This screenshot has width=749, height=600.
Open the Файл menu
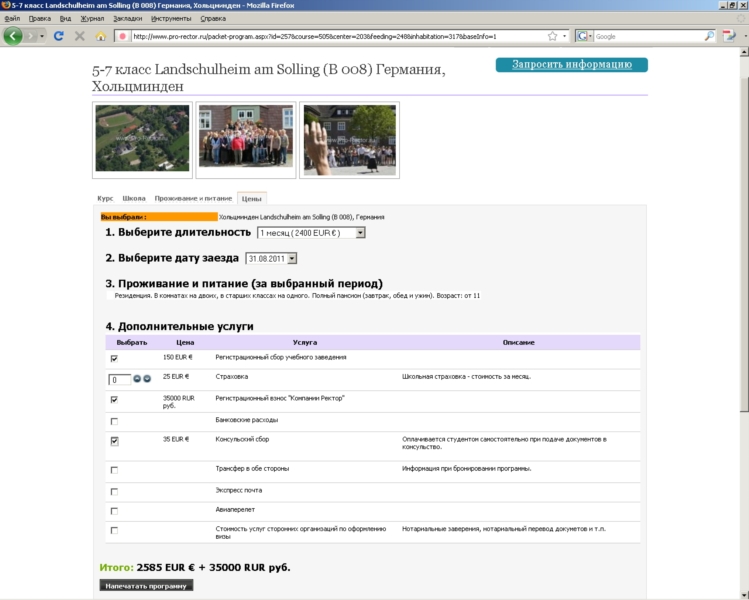click(x=12, y=19)
